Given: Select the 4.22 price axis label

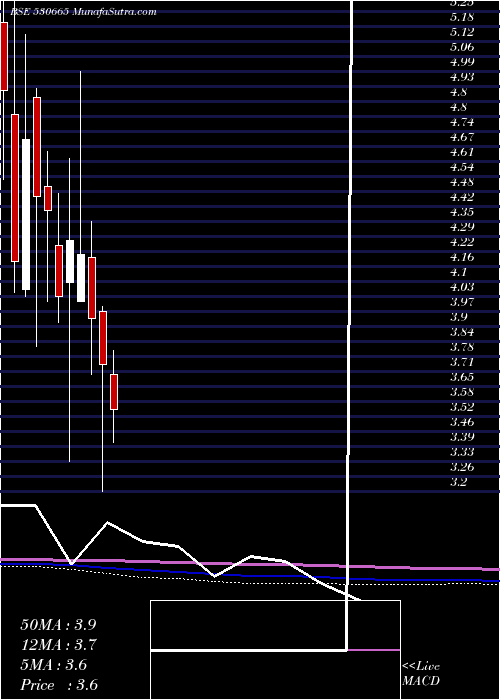Looking at the screenshot, I should pyautogui.click(x=462, y=242).
